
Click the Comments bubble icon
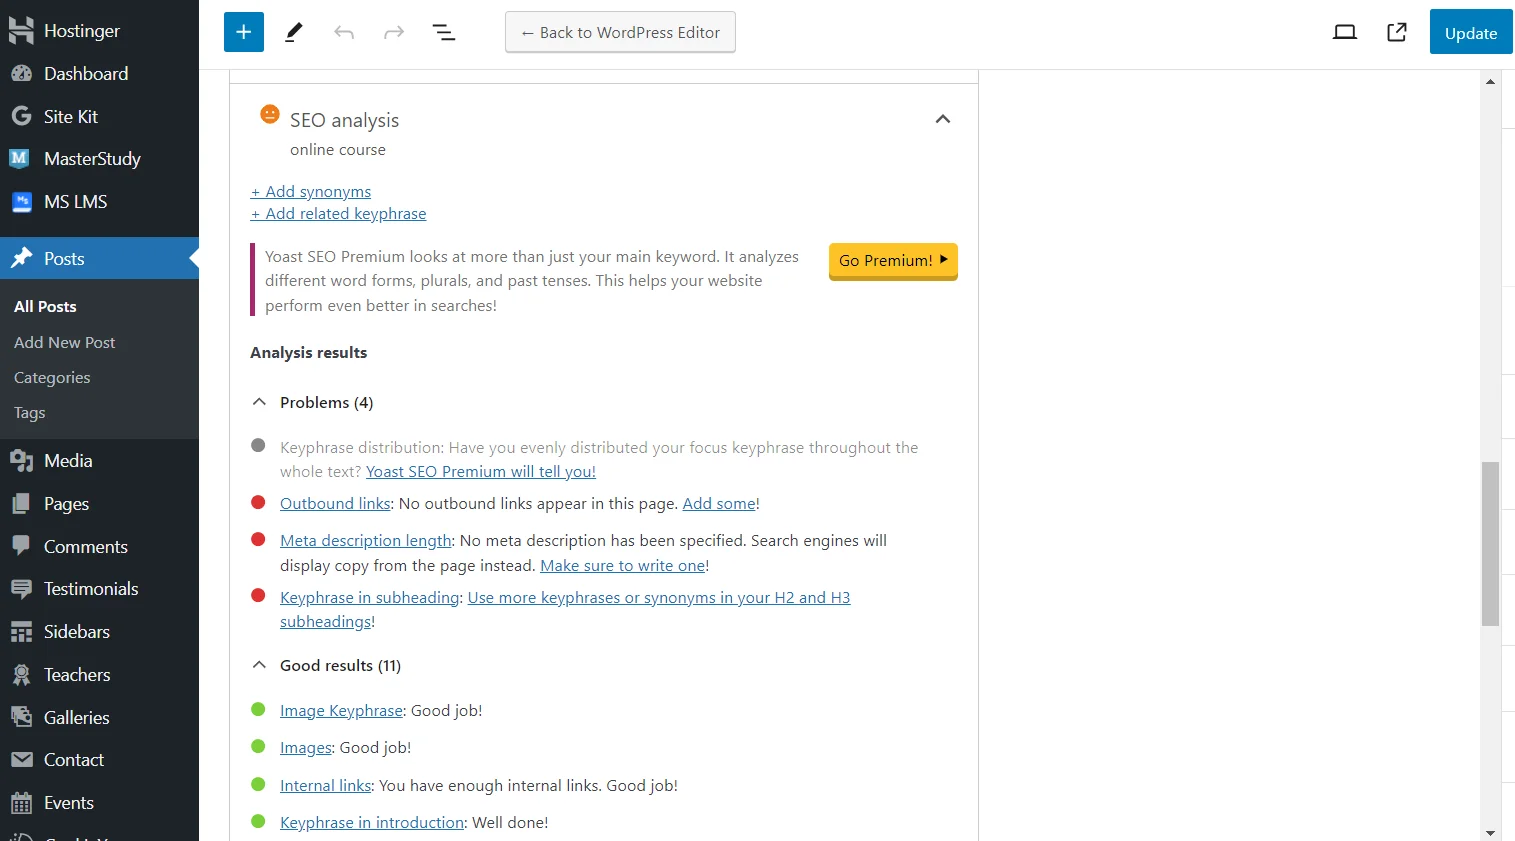point(21,546)
